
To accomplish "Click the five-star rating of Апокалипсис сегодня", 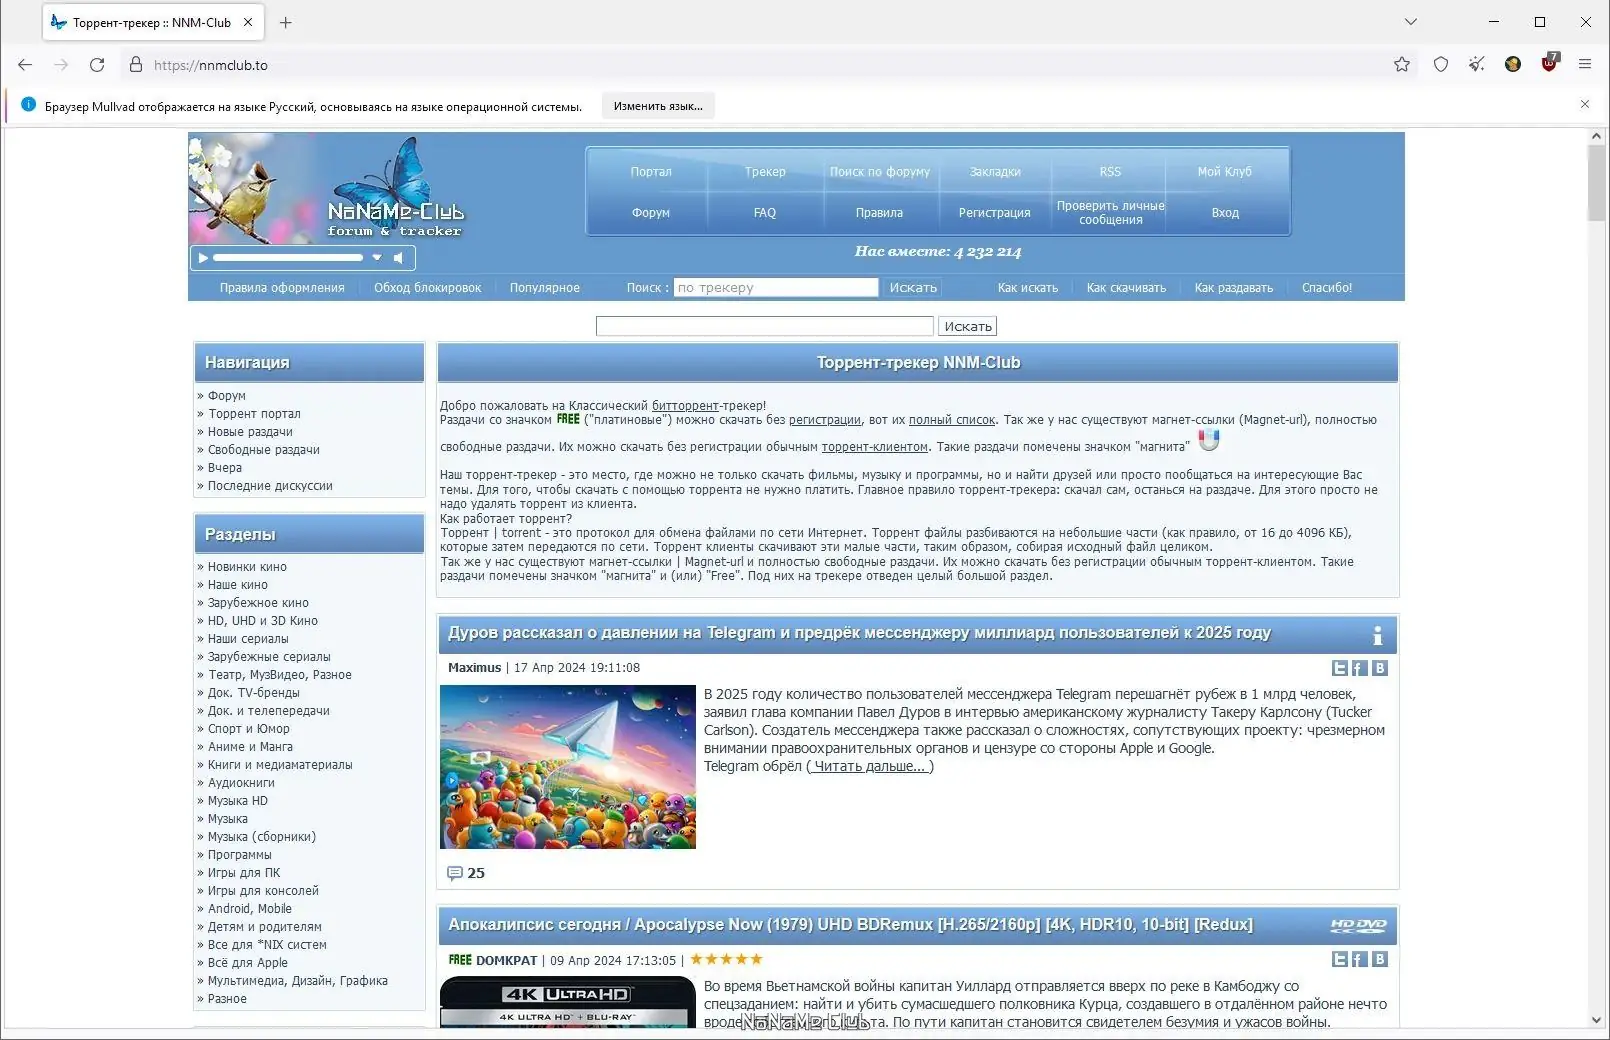I will 727,959.
